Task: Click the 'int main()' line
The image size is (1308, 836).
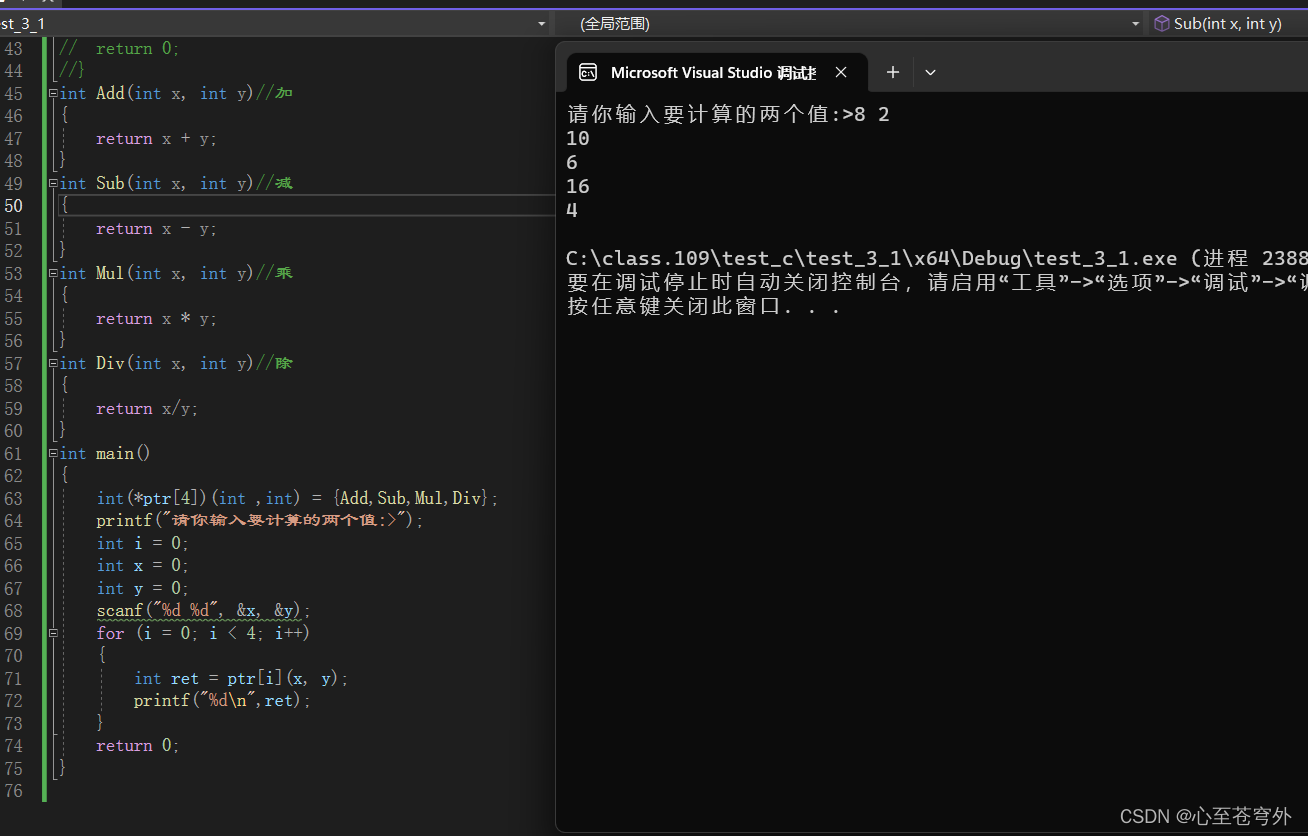Action: [105, 453]
